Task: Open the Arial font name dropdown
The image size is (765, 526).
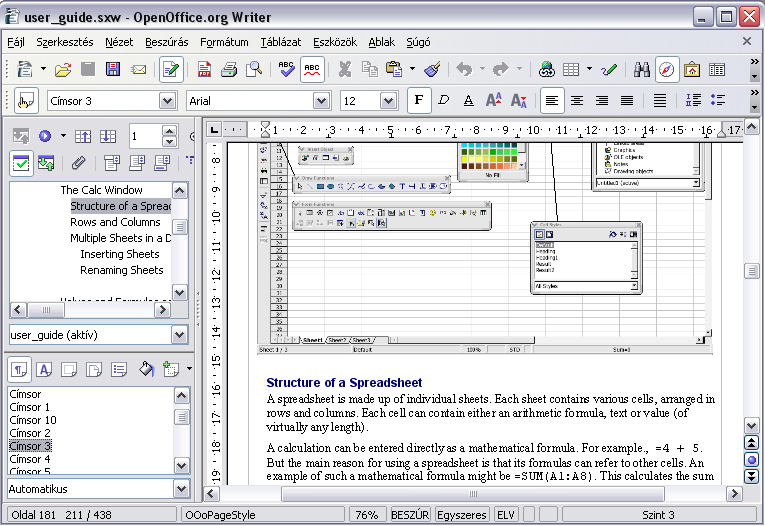Action: tap(321, 101)
